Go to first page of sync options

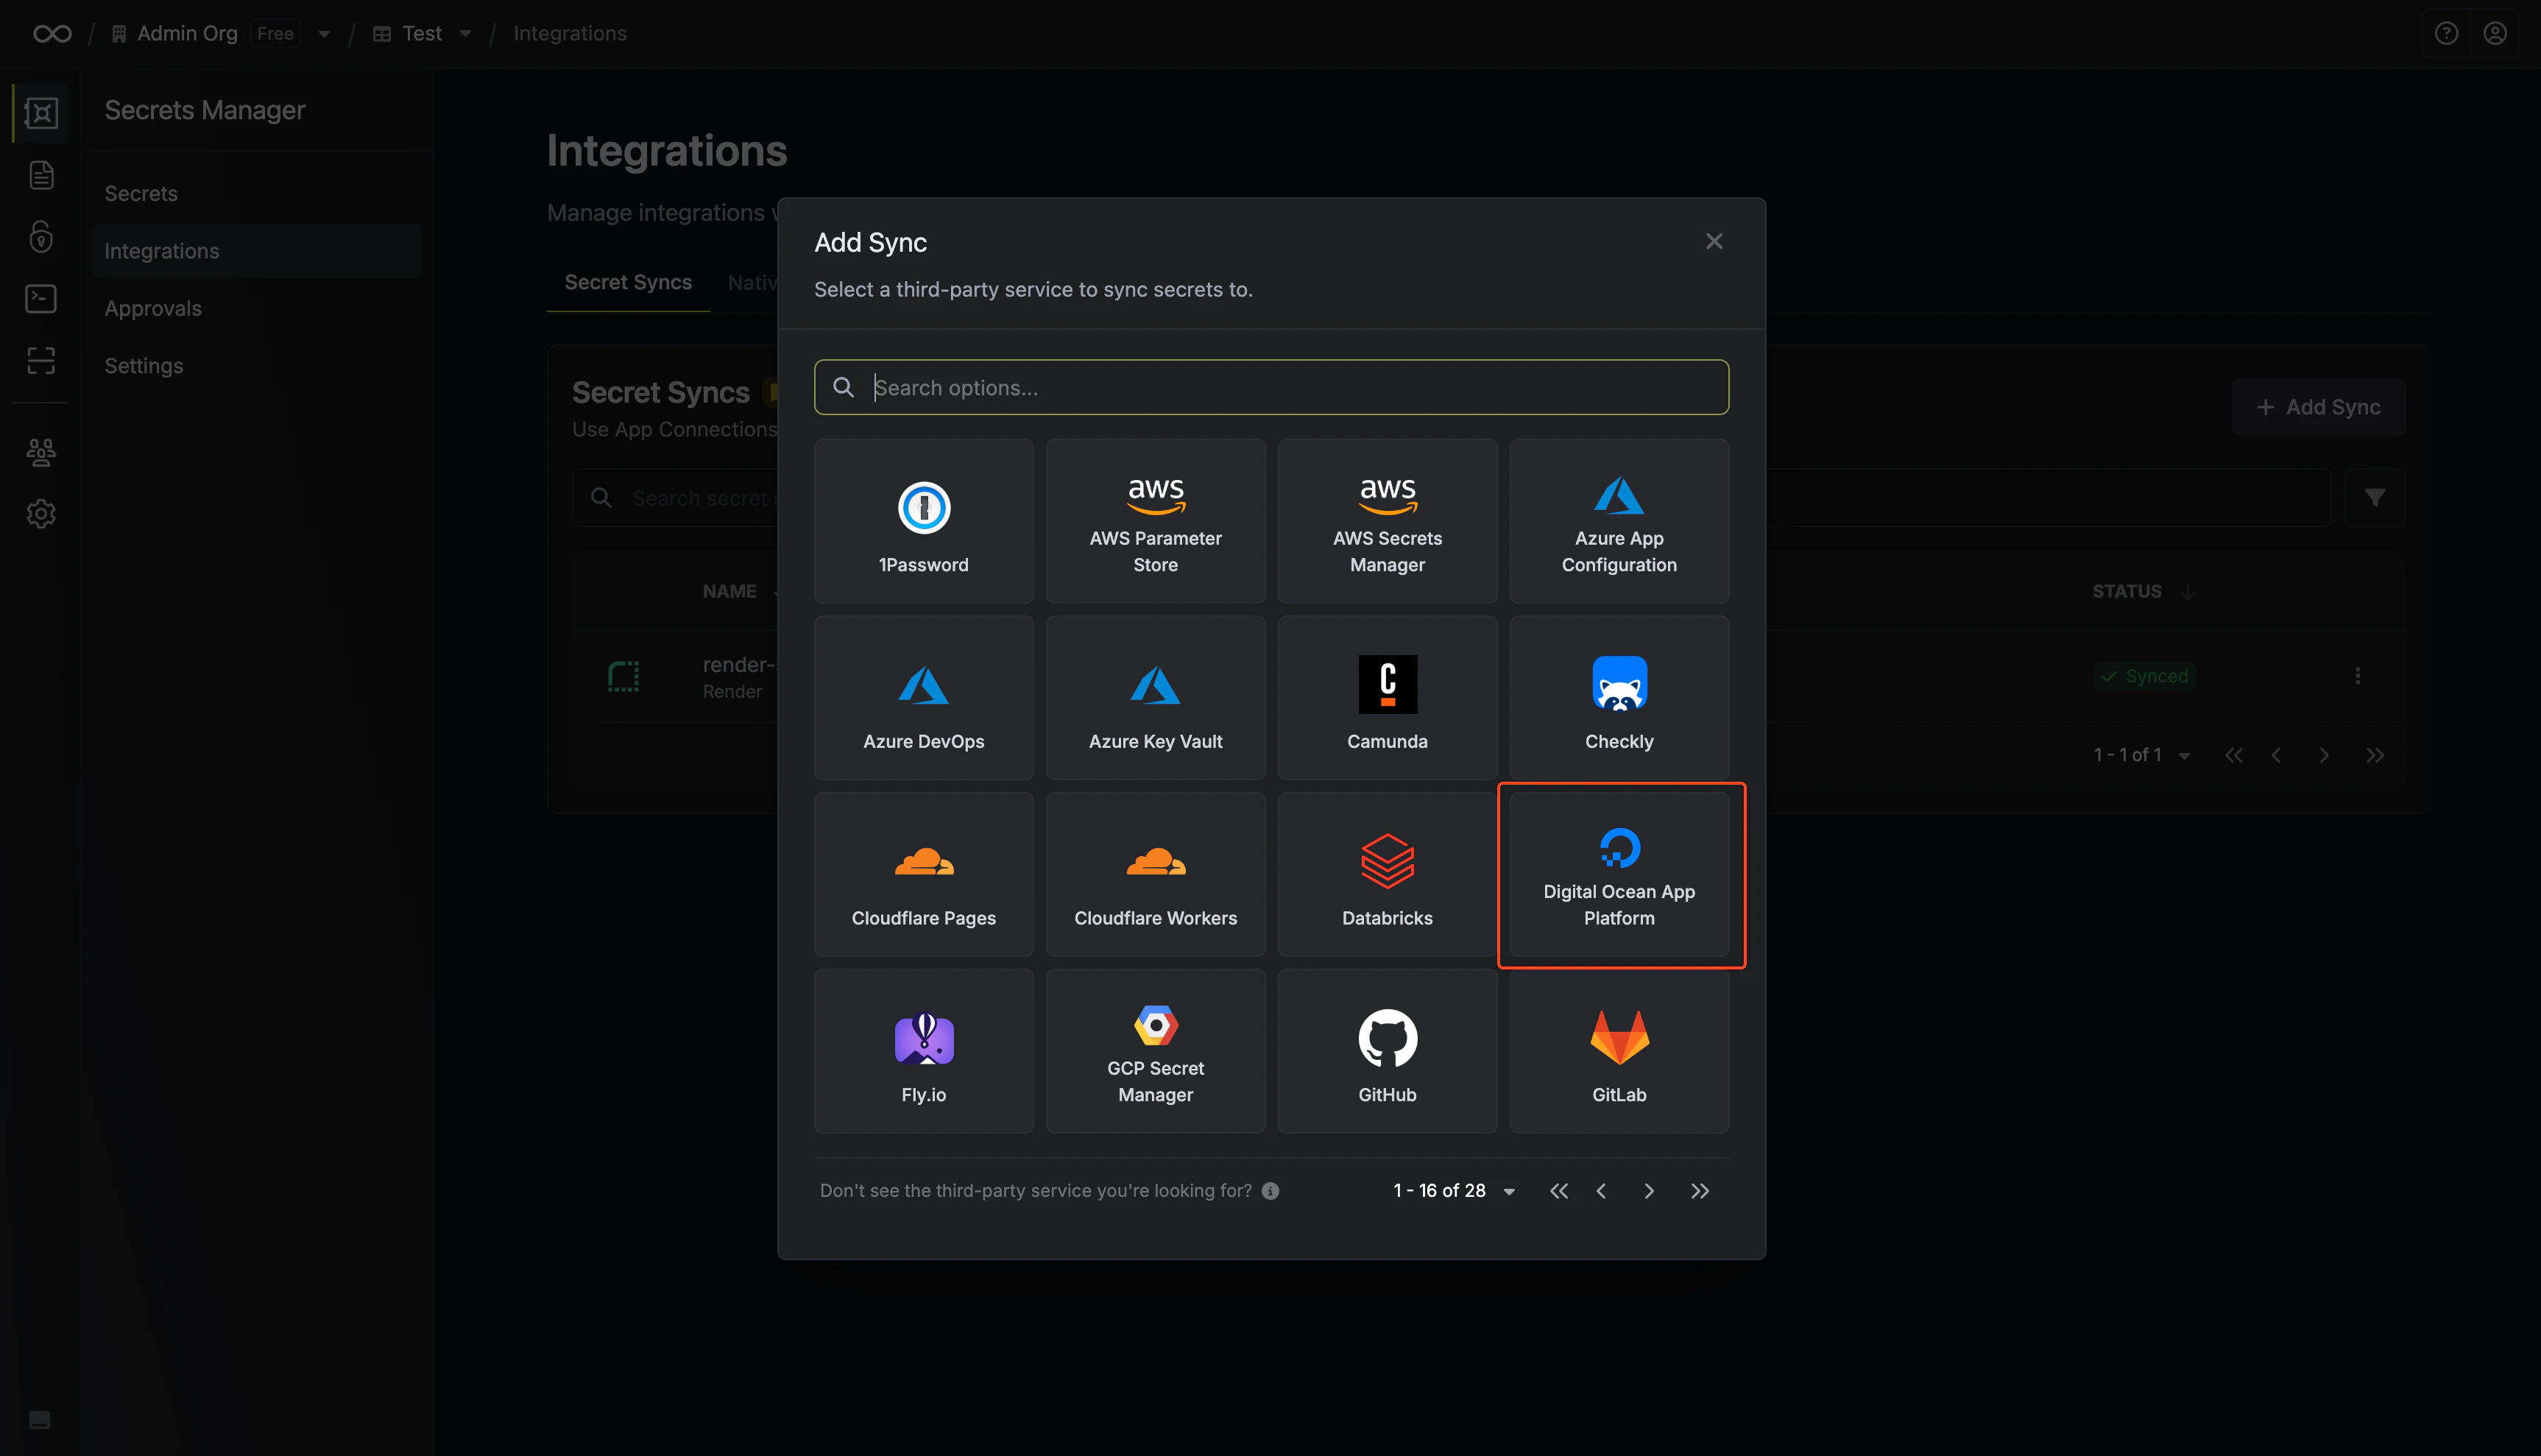[1558, 1190]
